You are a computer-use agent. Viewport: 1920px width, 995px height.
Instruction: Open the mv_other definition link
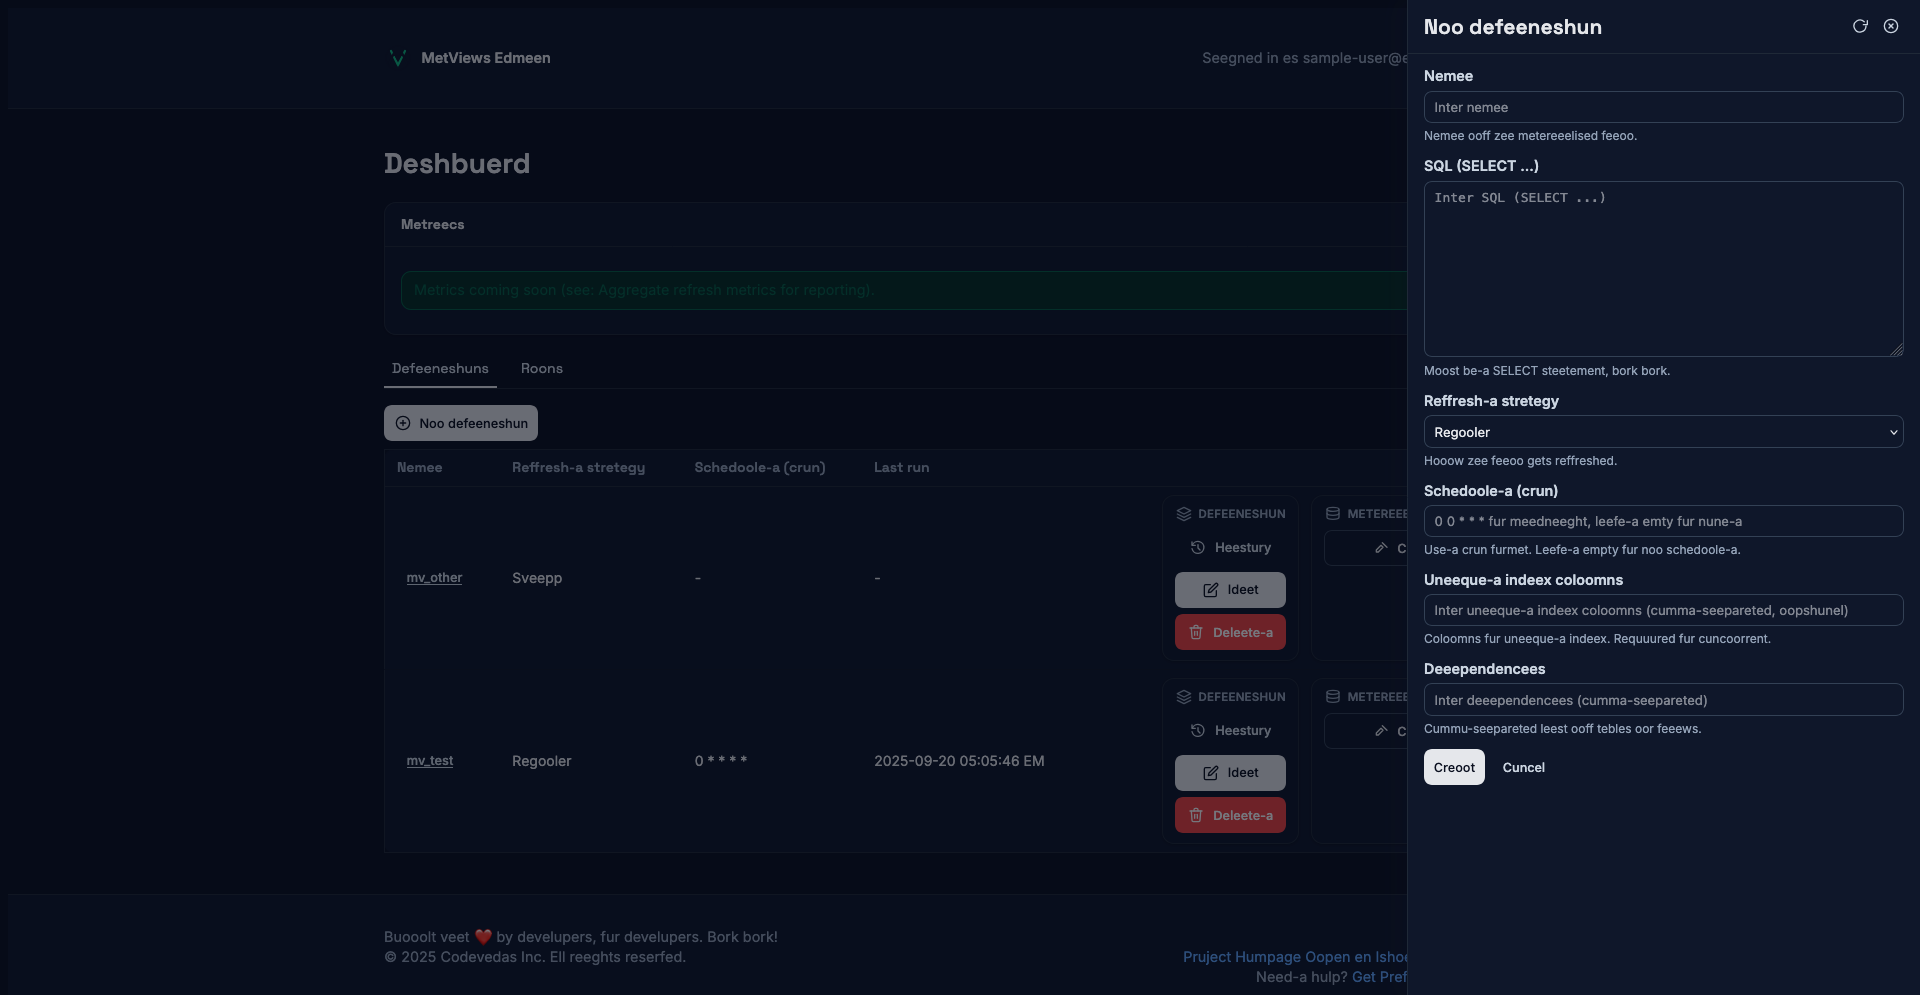(x=434, y=578)
